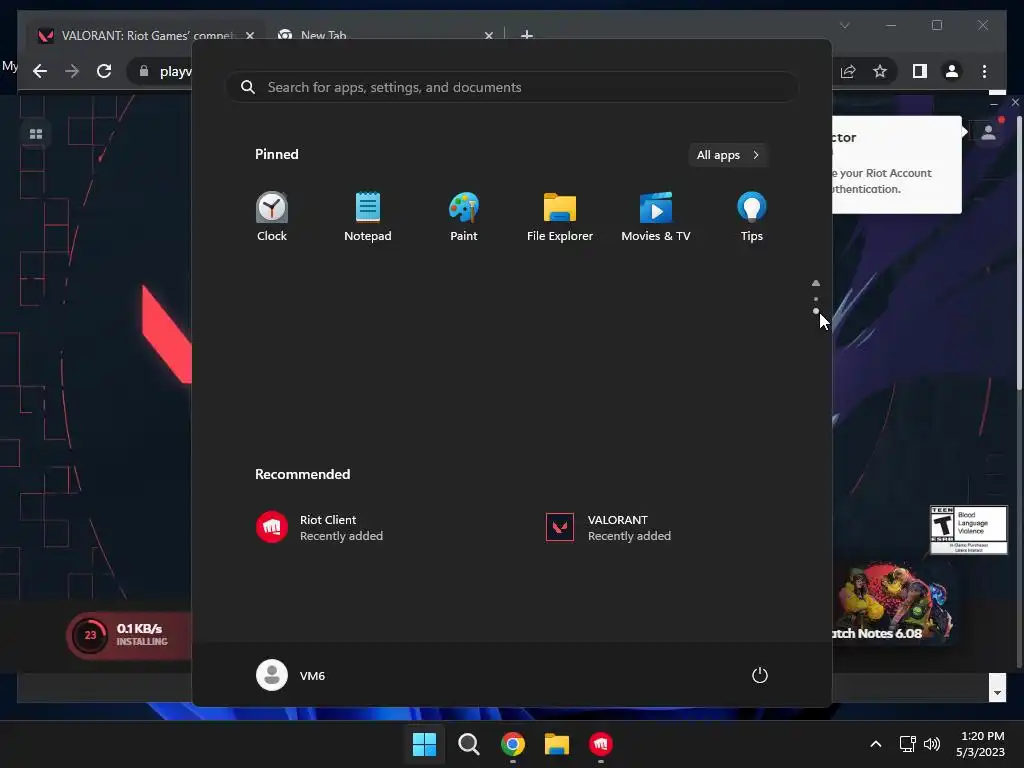Screen dimensions: 1024x768
Task: Click the Riot Client vertical scrollbar
Action: coord(1019,255)
